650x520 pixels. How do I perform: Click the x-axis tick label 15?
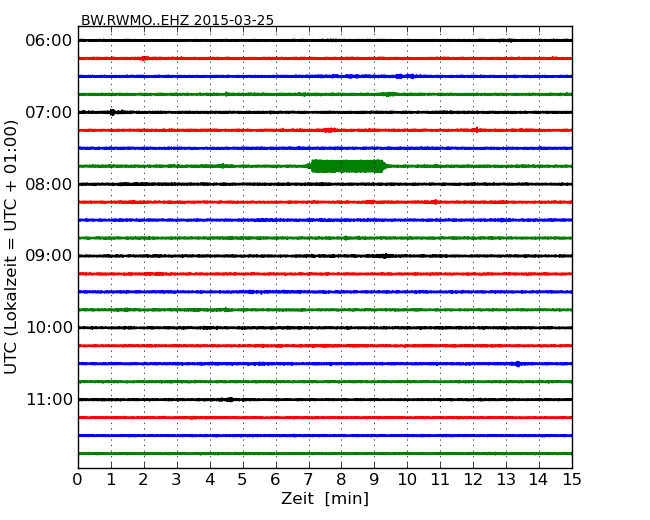(x=572, y=480)
